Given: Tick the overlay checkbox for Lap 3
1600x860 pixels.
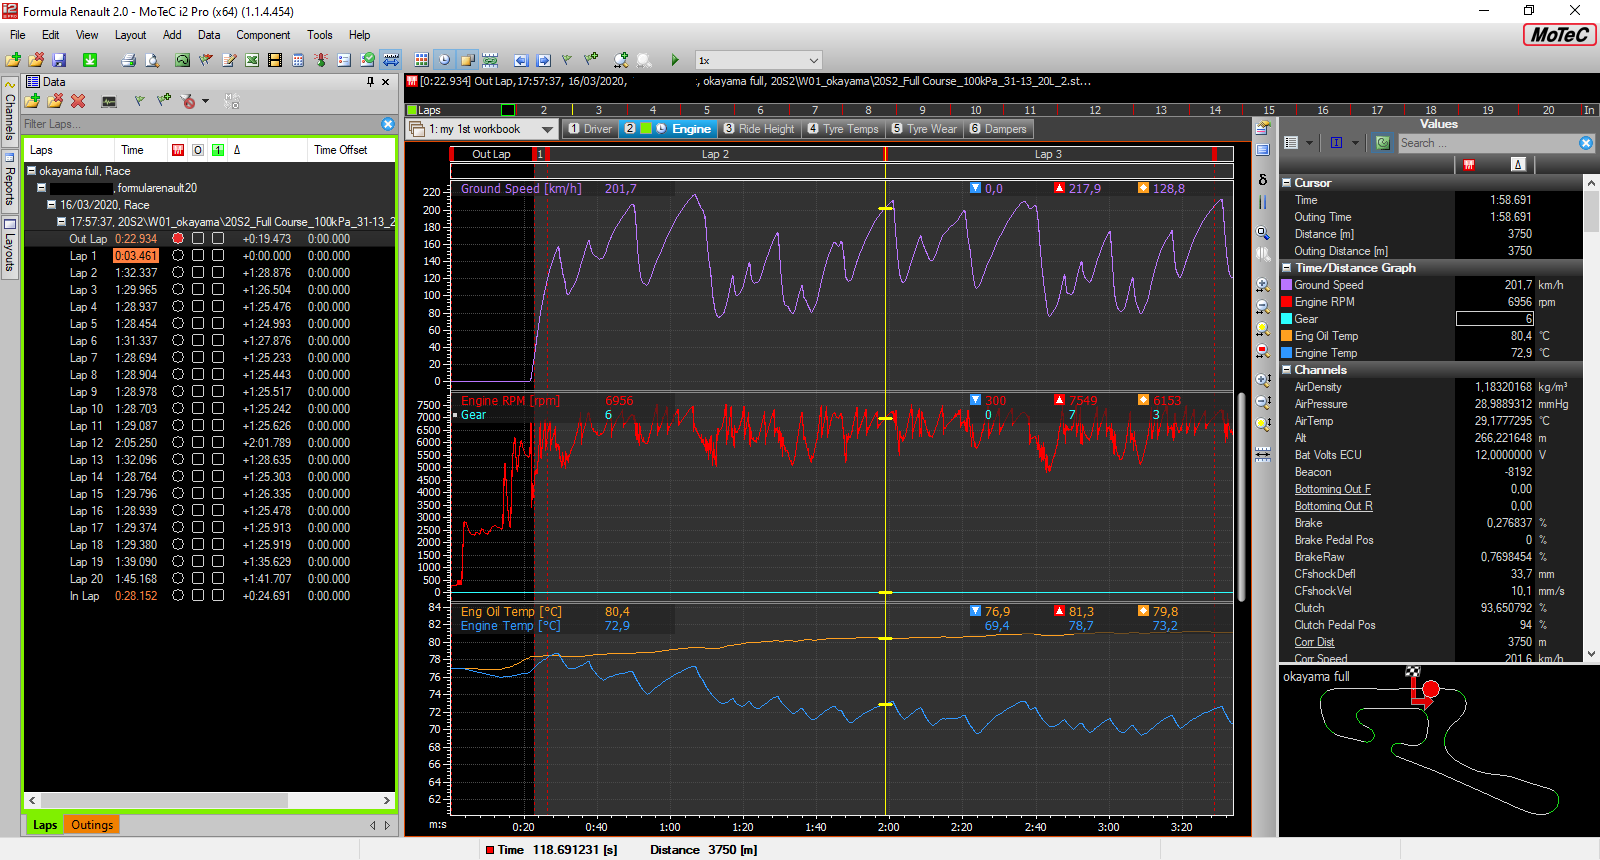Looking at the screenshot, I should 198,290.
